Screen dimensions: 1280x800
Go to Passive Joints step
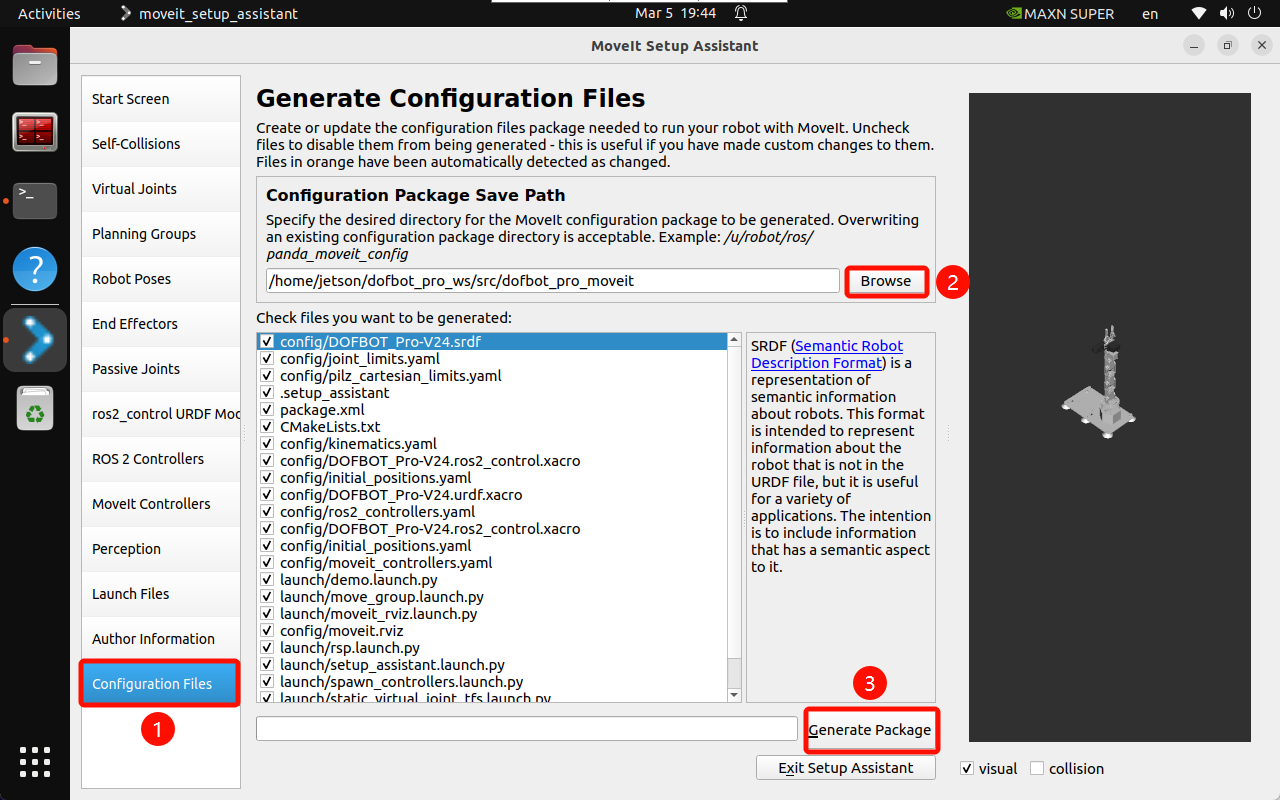tap(161, 369)
